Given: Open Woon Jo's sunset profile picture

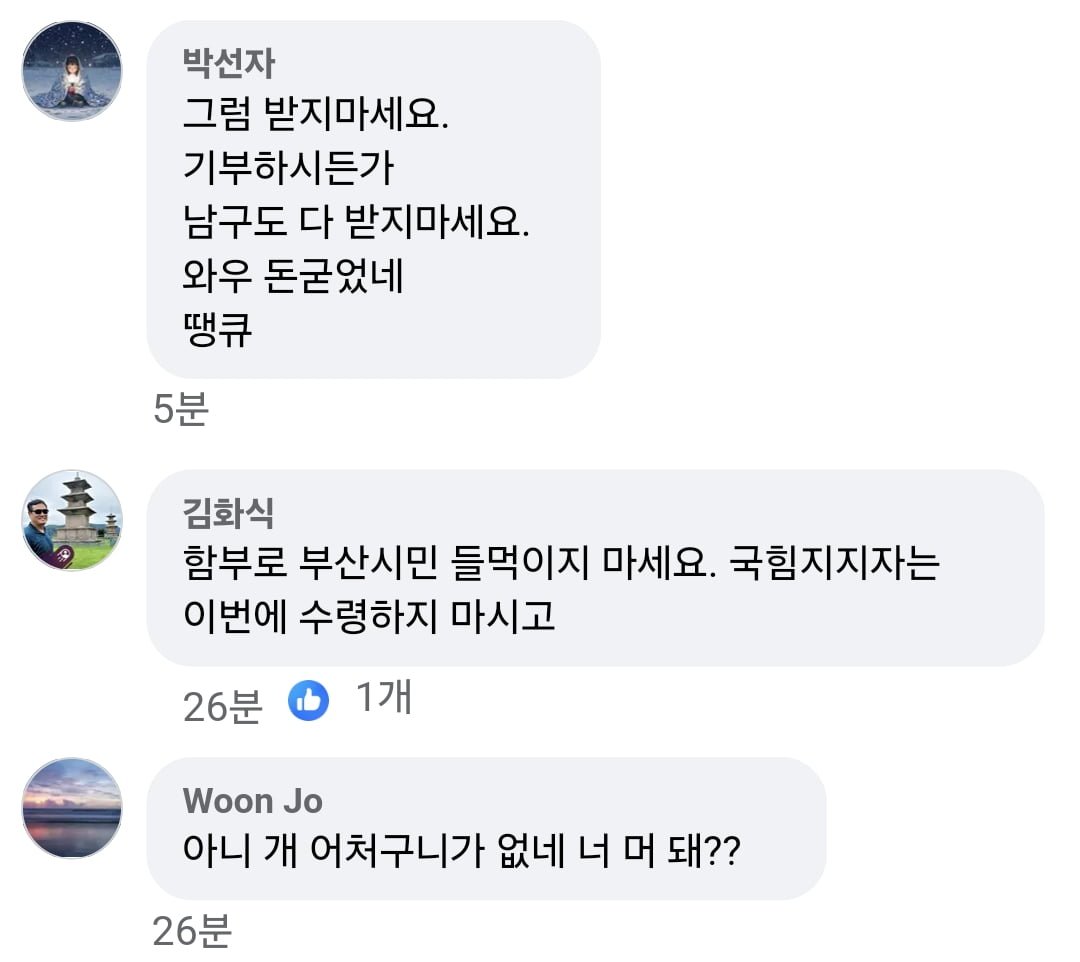Looking at the screenshot, I should (x=72, y=808).
